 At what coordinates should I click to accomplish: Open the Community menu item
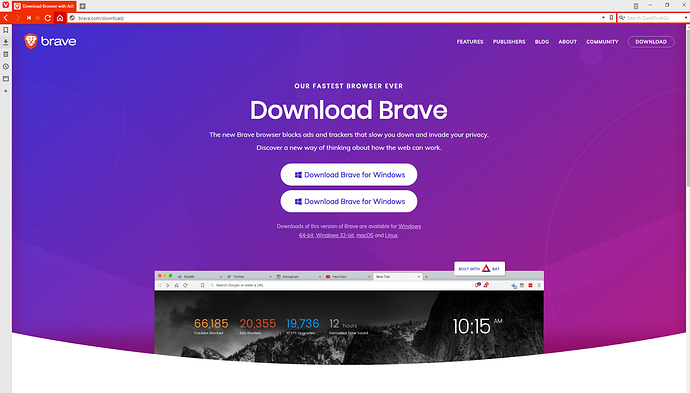[x=602, y=42]
